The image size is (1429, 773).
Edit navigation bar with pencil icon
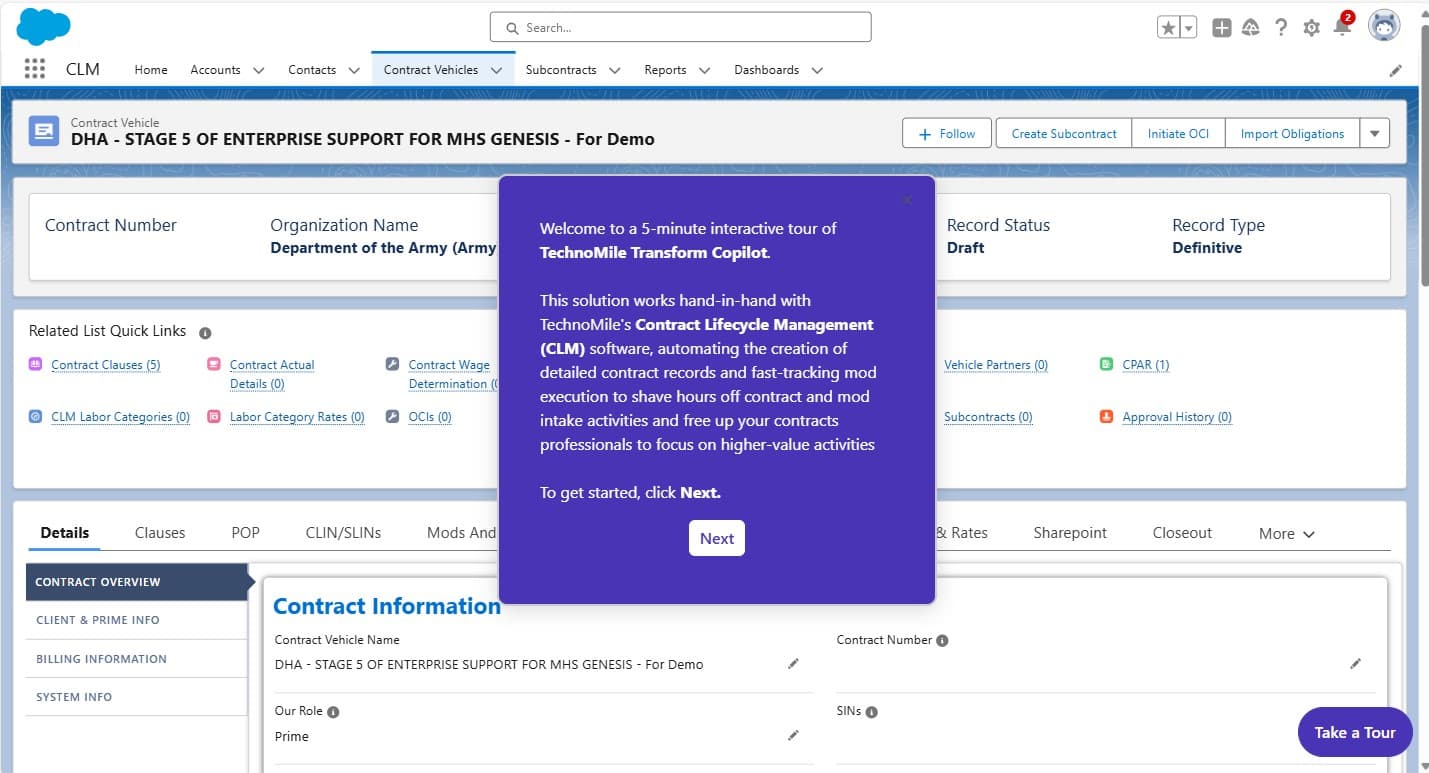1396,70
